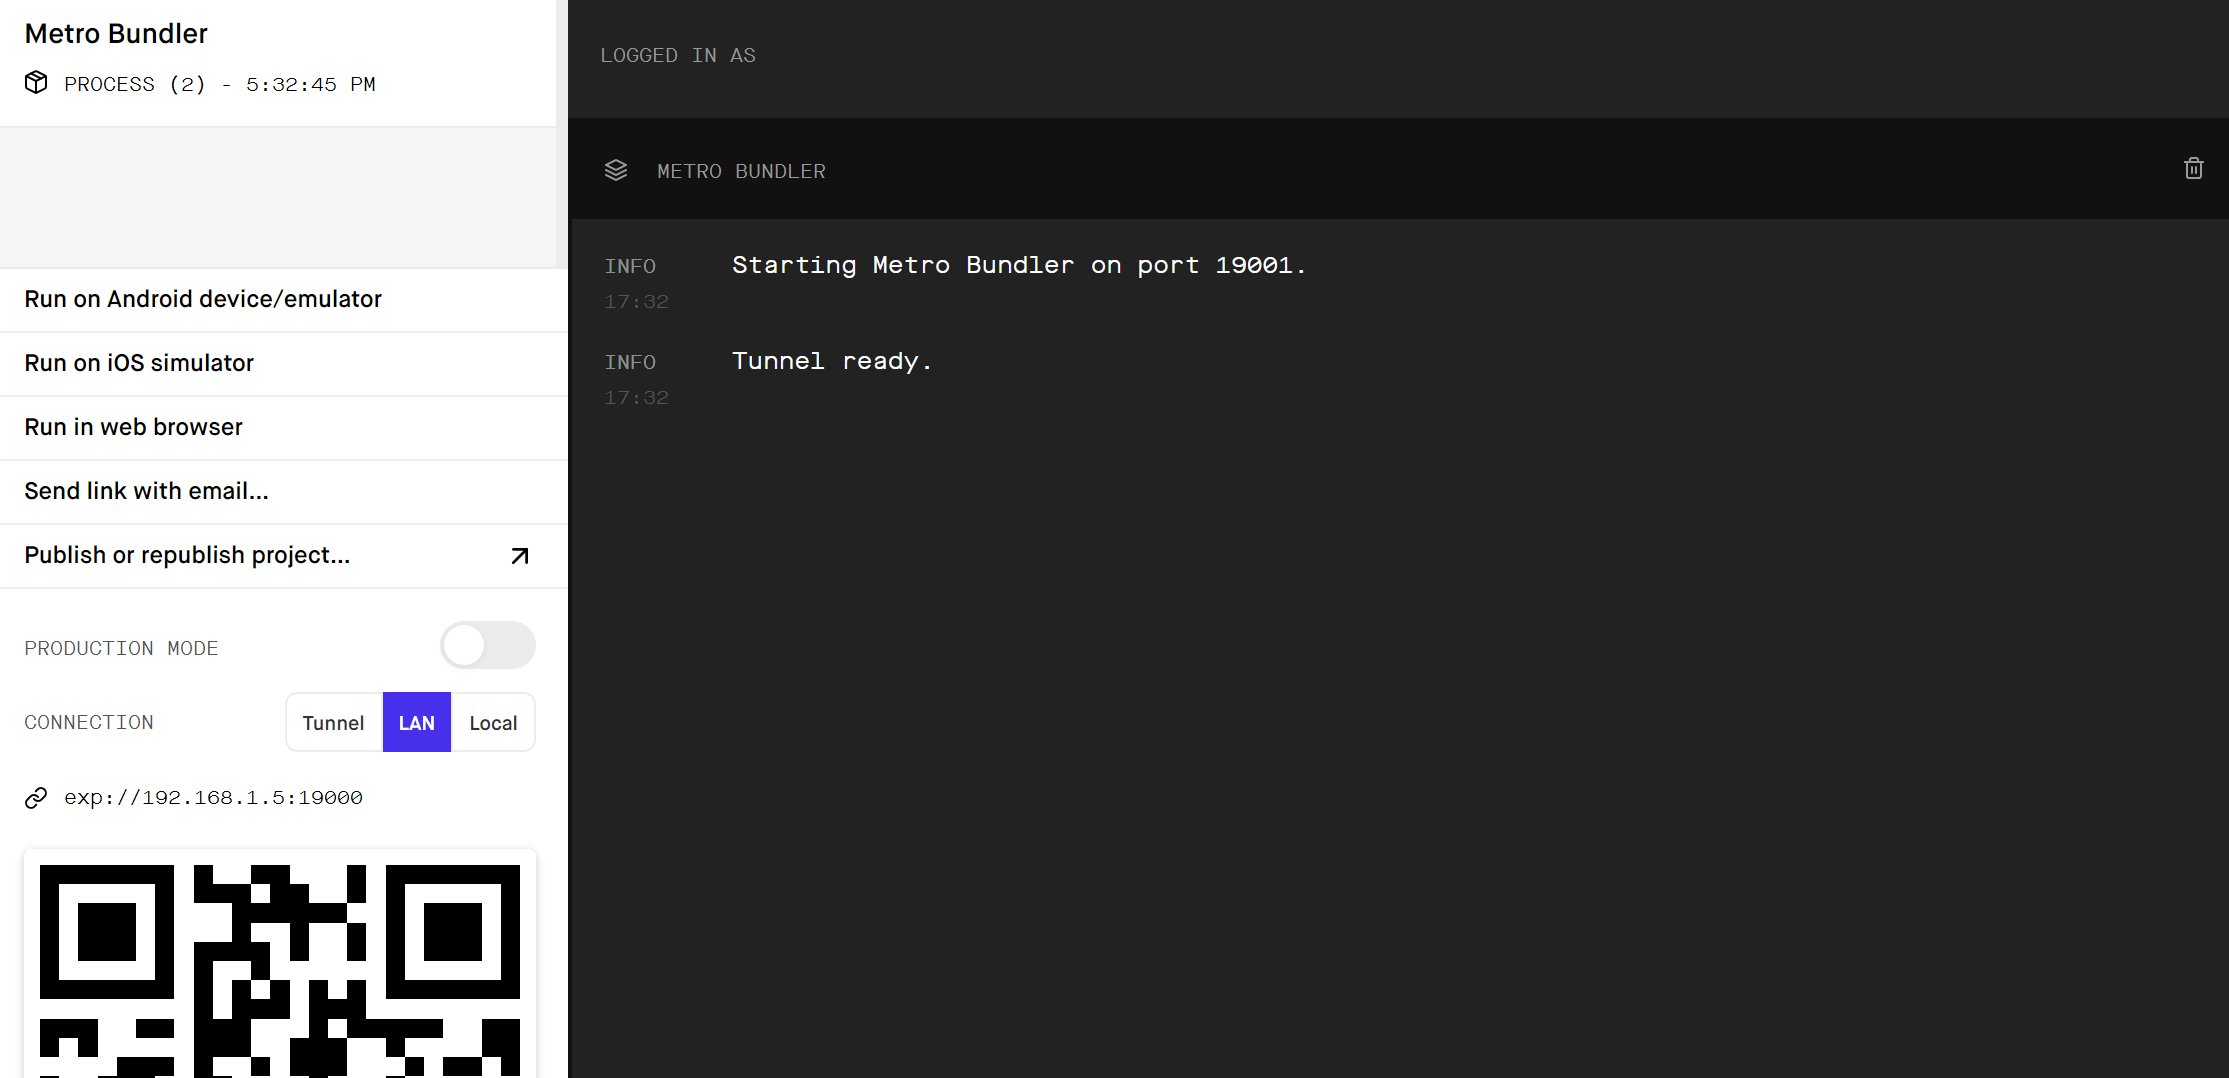2229x1078 pixels.
Task: Click the LOGGED IN AS header text
Action: tap(678, 56)
